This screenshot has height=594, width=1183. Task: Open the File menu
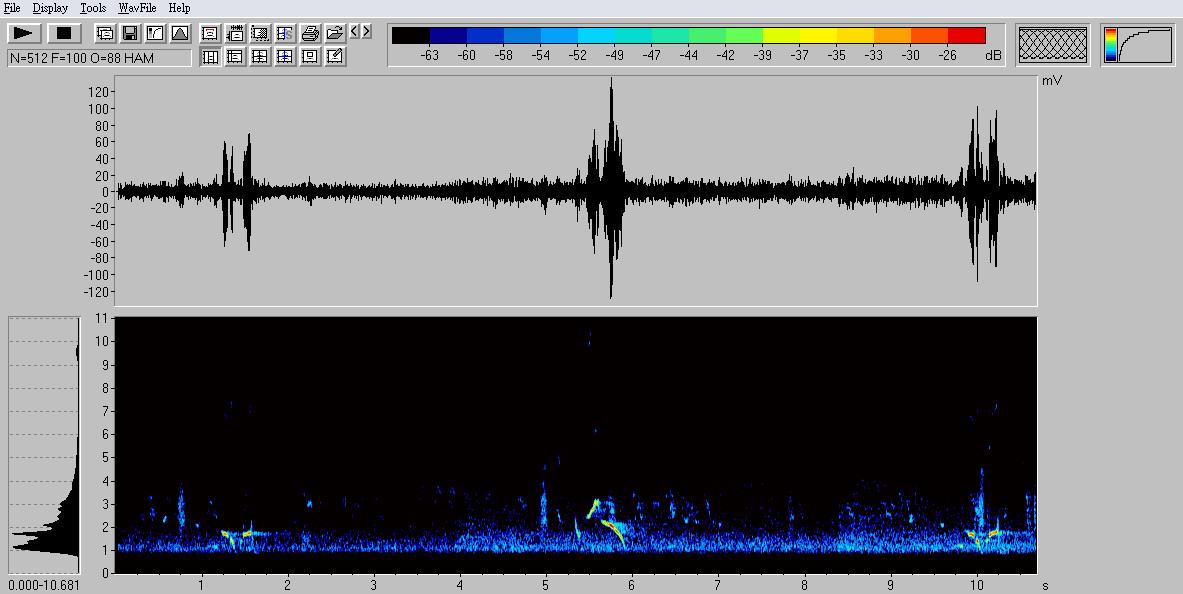(12, 8)
